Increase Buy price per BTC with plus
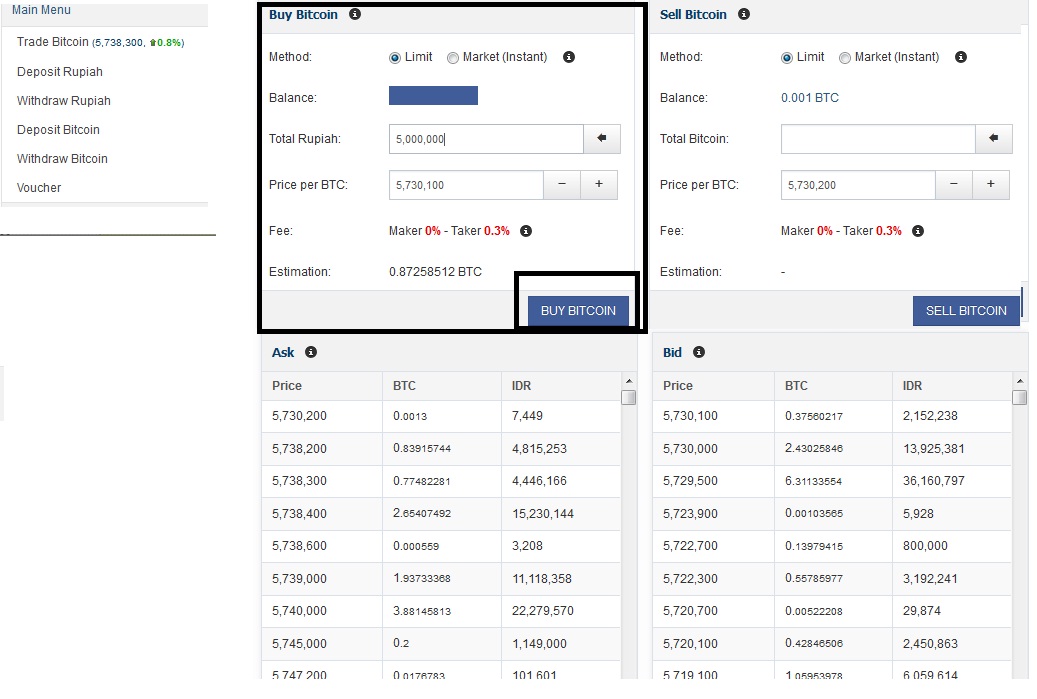 (599, 185)
